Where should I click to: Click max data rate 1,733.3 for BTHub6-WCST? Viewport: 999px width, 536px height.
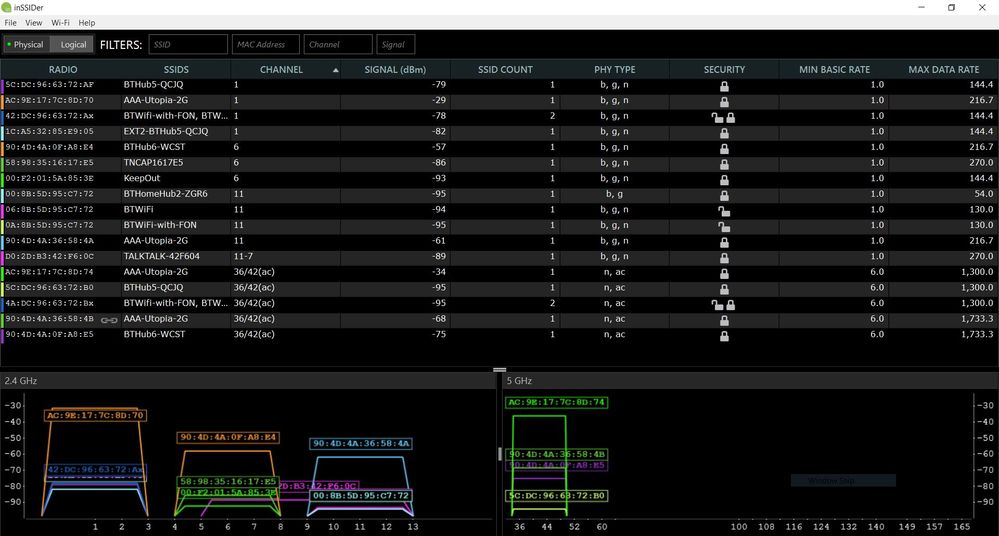click(977, 334)
